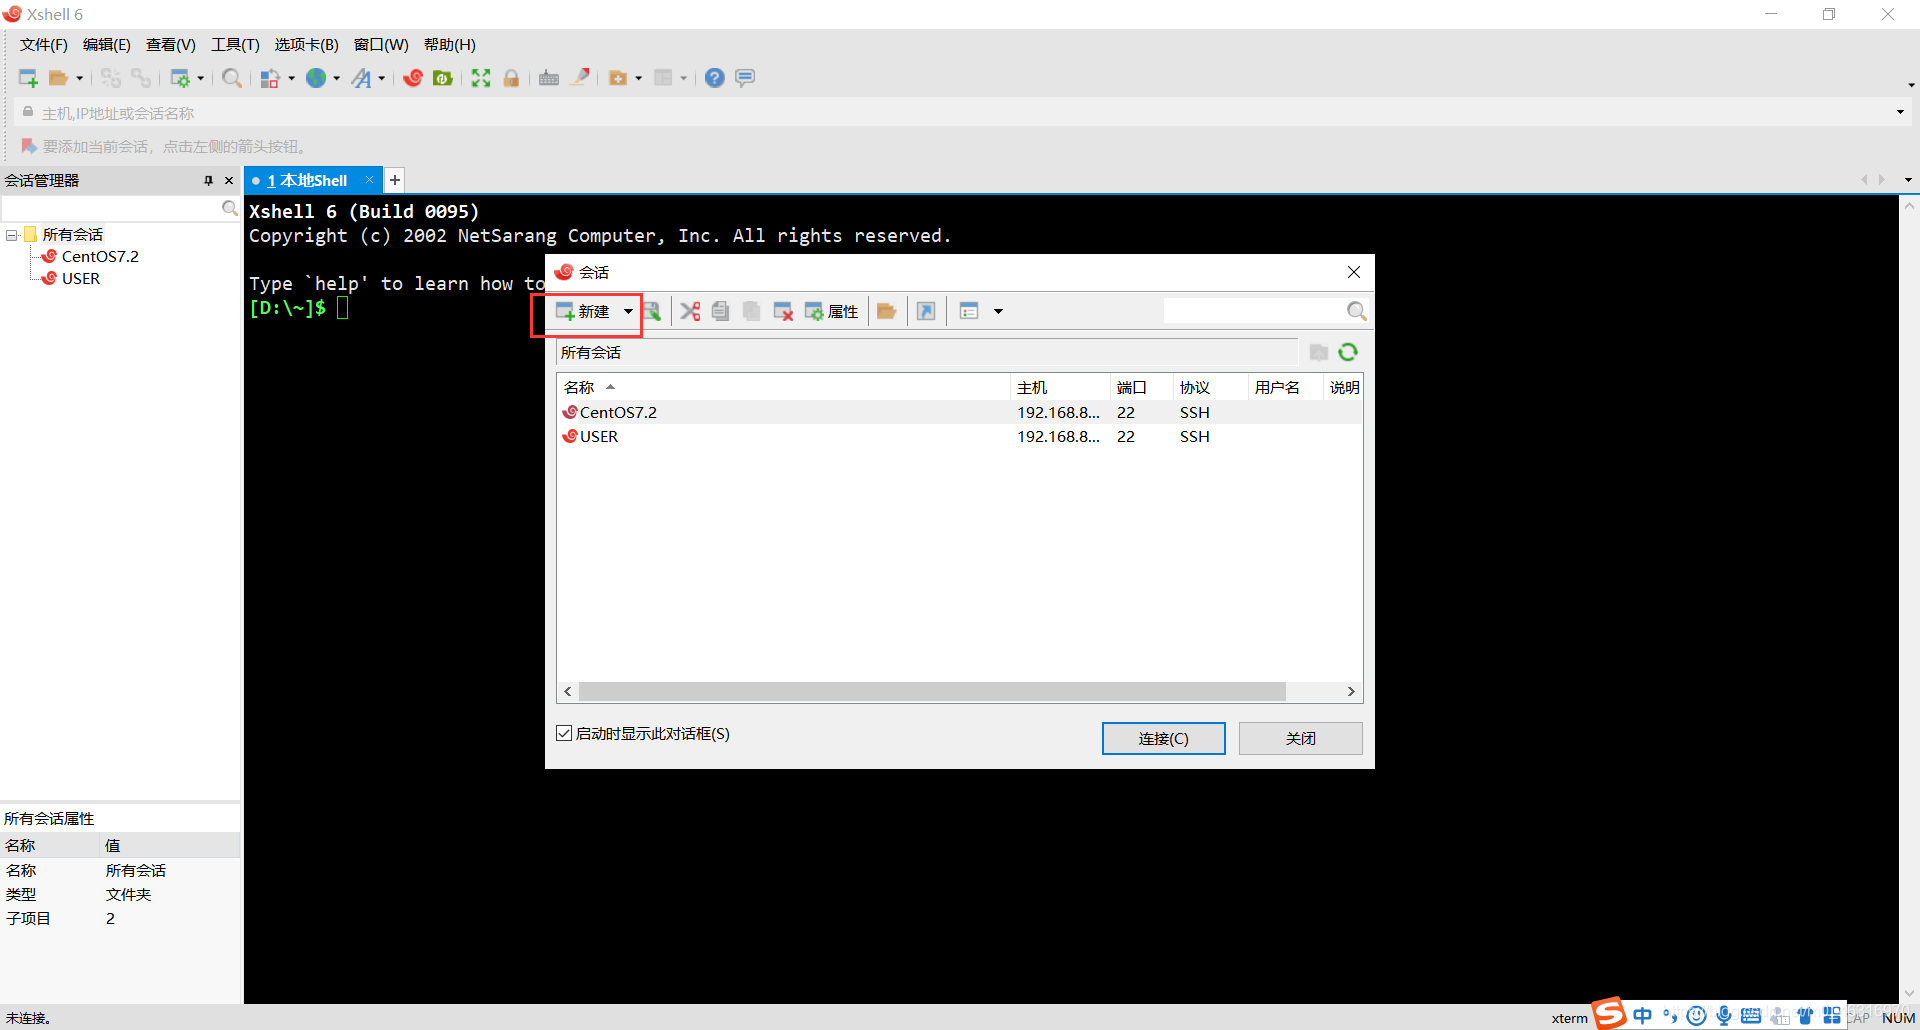Image resolution: width=1920 pixels, height=1030 pixels.
Task: Select the USER session in the list
Action: coord(597,436)
